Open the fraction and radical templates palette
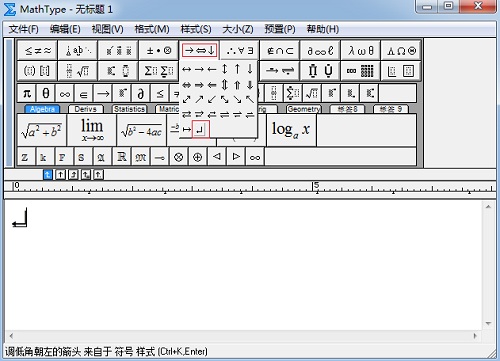Image resolution: width=500 pixels, height=361 pixels. (78, 71)
